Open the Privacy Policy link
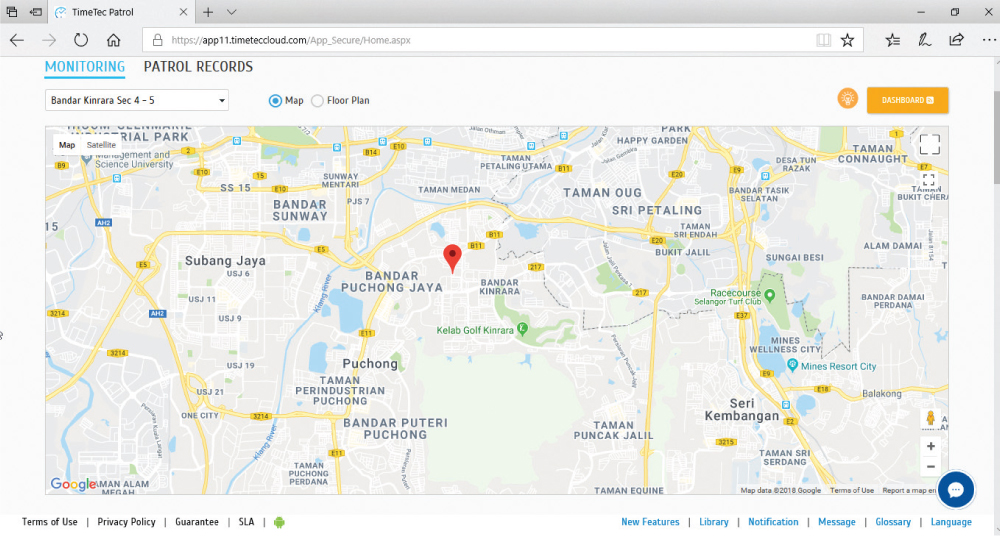The image size is (1000, 536). pos(126,522)
